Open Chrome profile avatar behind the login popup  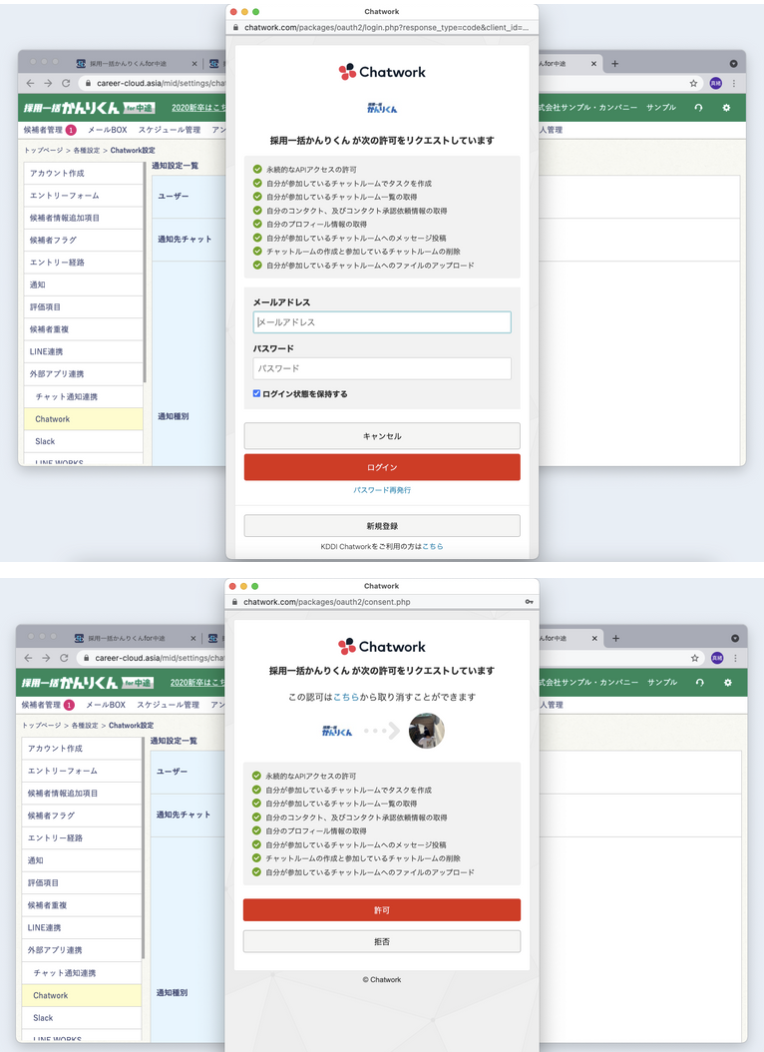point(716,83)
